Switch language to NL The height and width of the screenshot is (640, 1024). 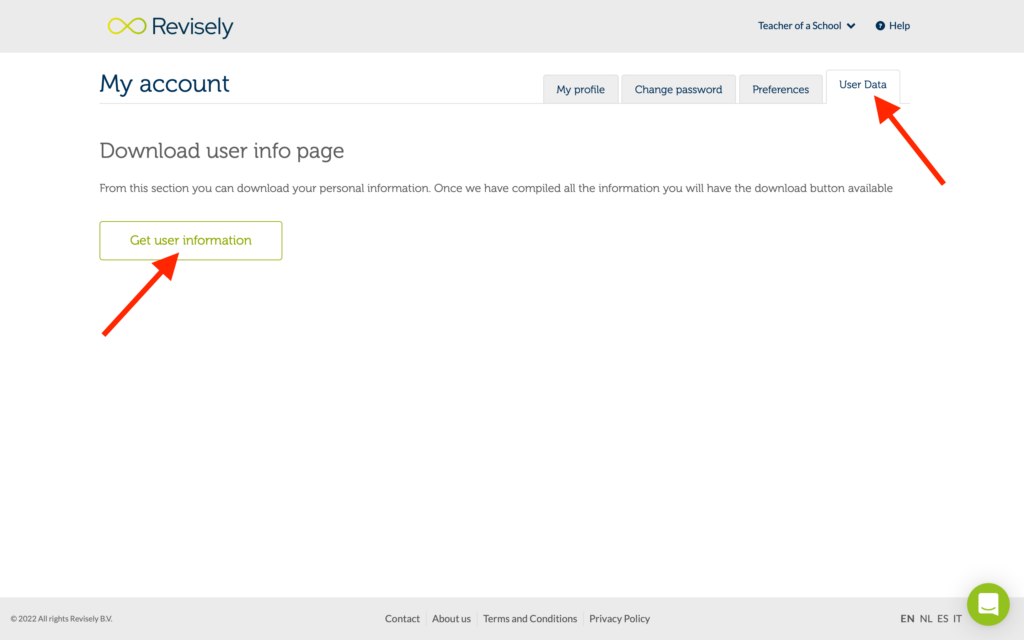click(927, 618)
